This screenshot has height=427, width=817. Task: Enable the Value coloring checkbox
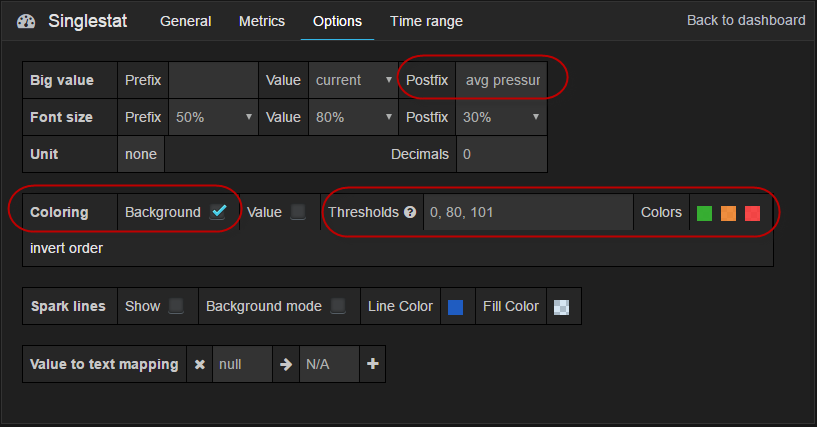click(x=298, y=212)
